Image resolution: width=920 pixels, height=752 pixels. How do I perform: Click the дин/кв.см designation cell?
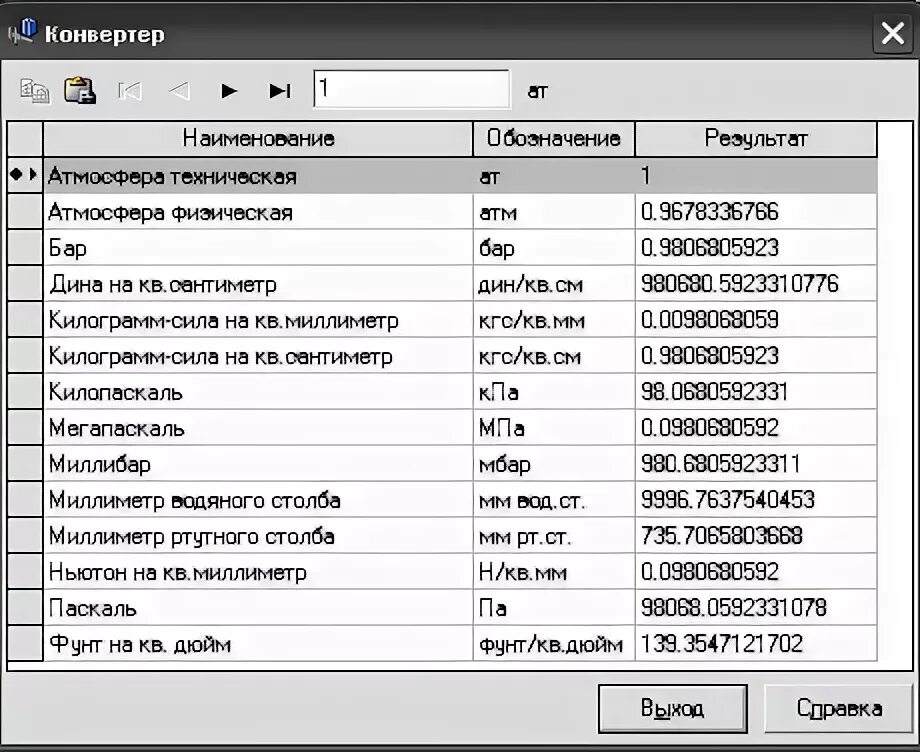554,284
